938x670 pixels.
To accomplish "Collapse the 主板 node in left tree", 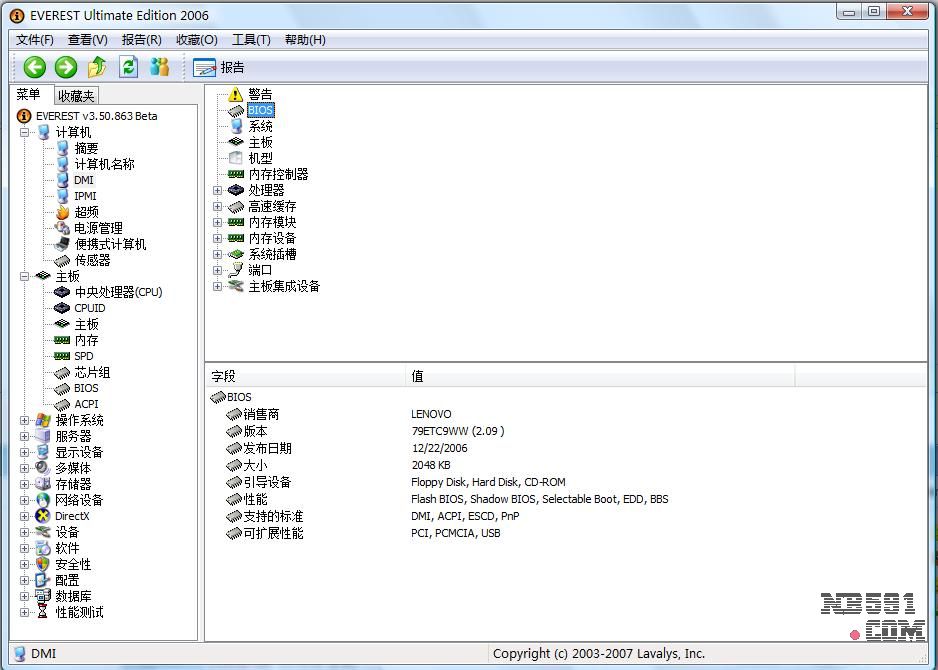I will (x=25, y=276).
